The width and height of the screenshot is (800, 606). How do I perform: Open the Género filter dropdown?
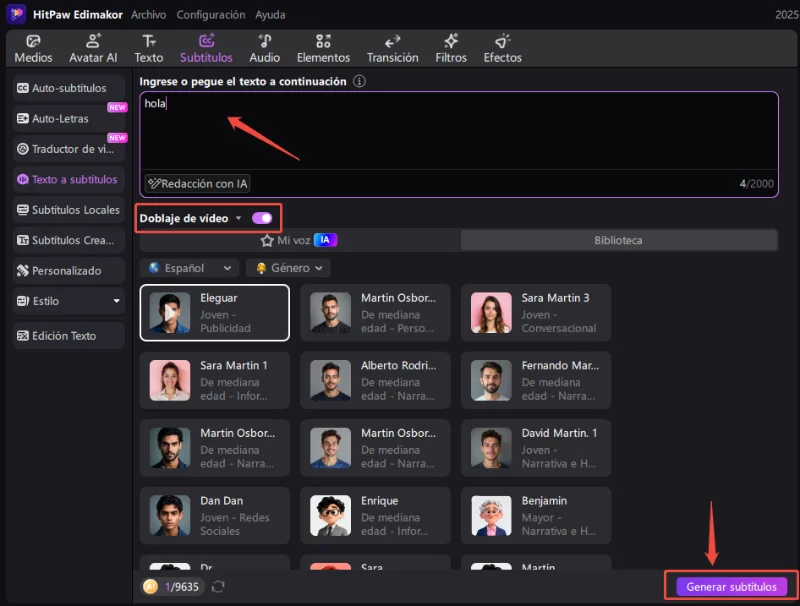pyautogui.click(x=288, y=268)
